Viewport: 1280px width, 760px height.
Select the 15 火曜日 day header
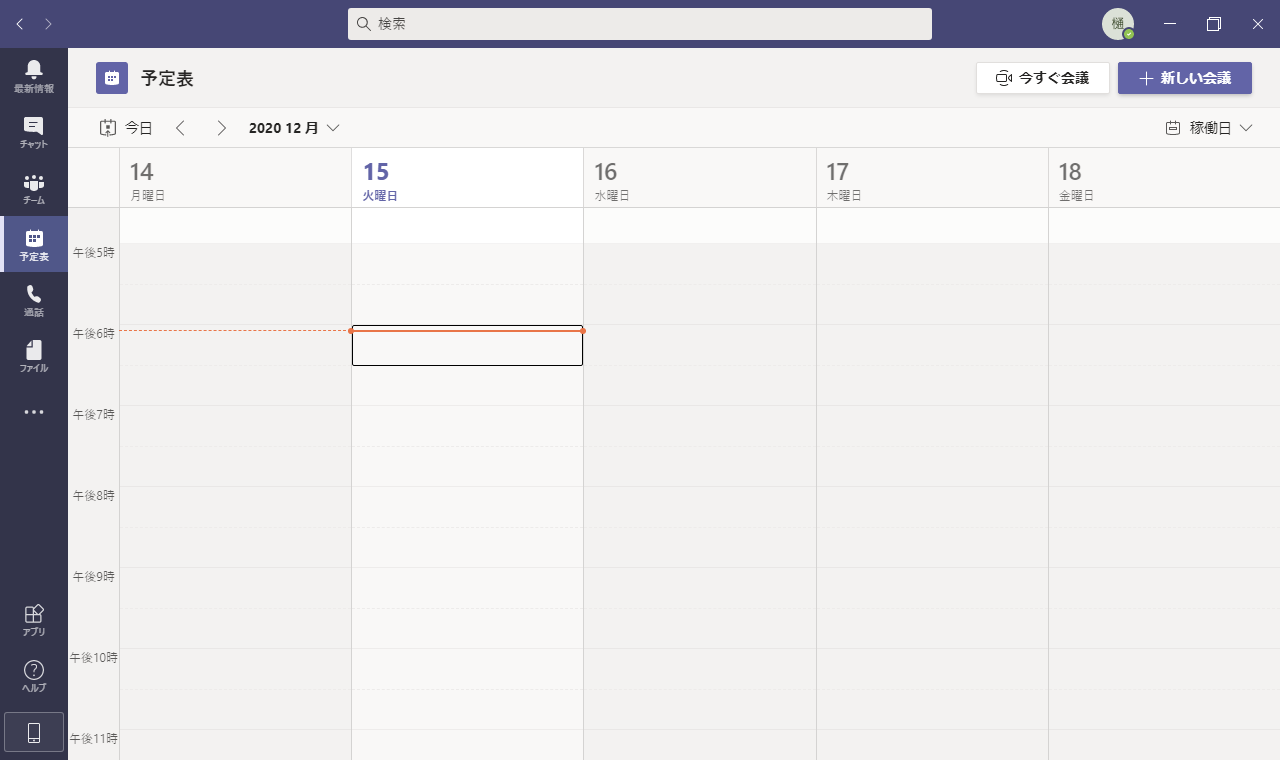(x=467, y=179)
